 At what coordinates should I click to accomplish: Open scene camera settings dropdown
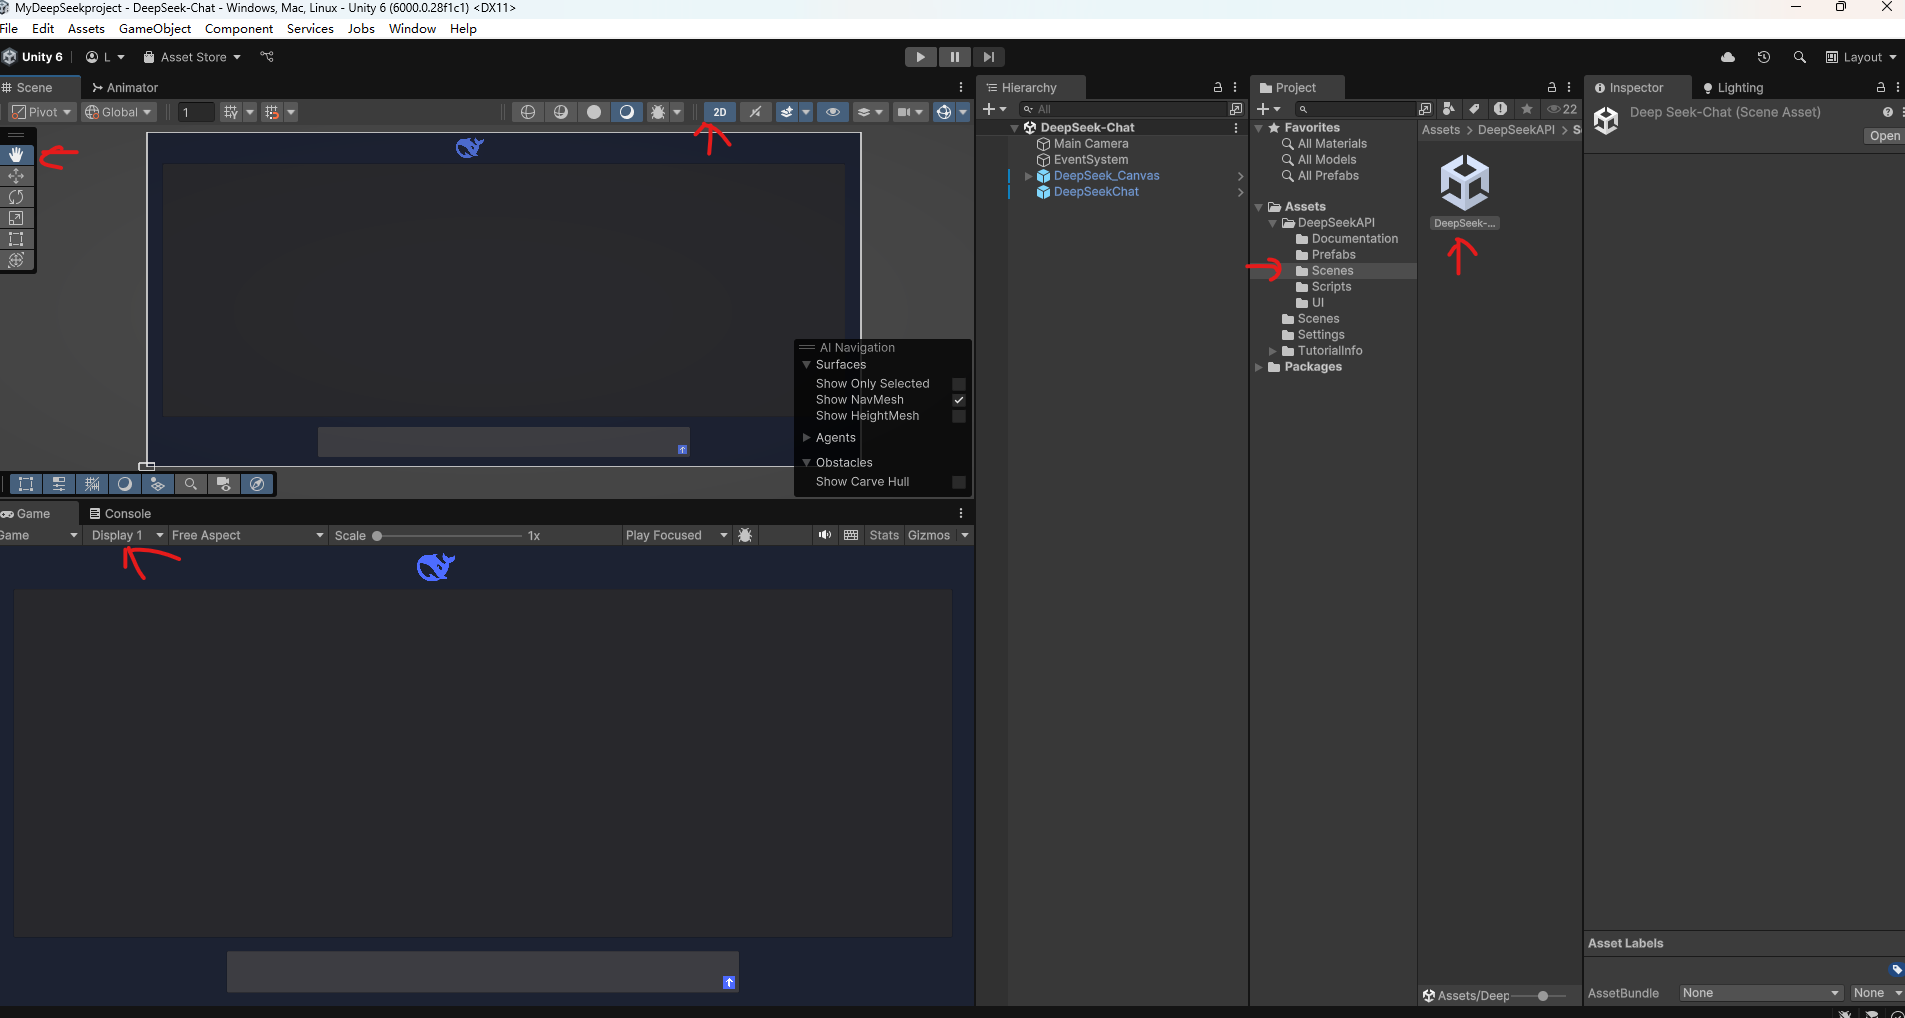pos(910,112)
